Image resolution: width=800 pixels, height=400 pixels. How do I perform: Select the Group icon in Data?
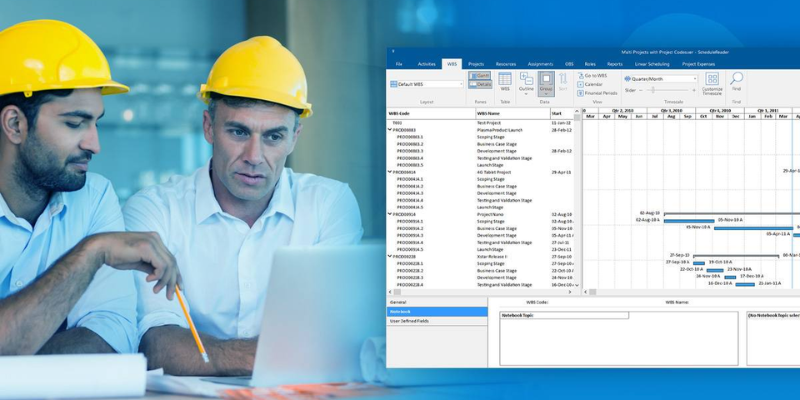click(x=546, y=81)
